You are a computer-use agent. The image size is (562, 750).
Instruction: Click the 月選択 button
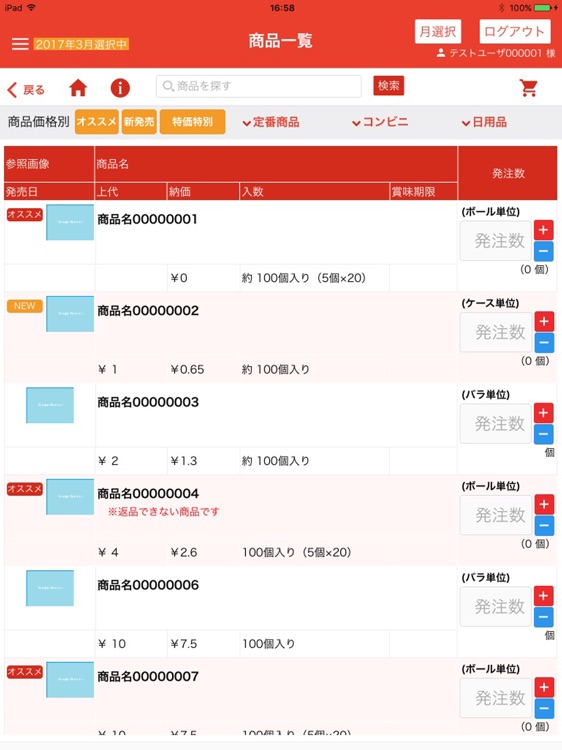[x=438, y=32]
